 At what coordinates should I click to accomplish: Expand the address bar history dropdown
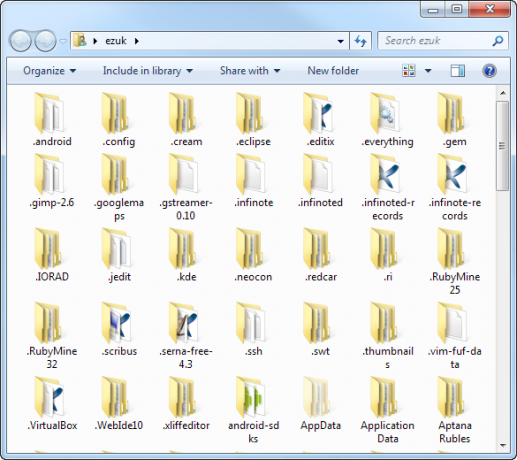pyautogui.click(x=340, y=41)
